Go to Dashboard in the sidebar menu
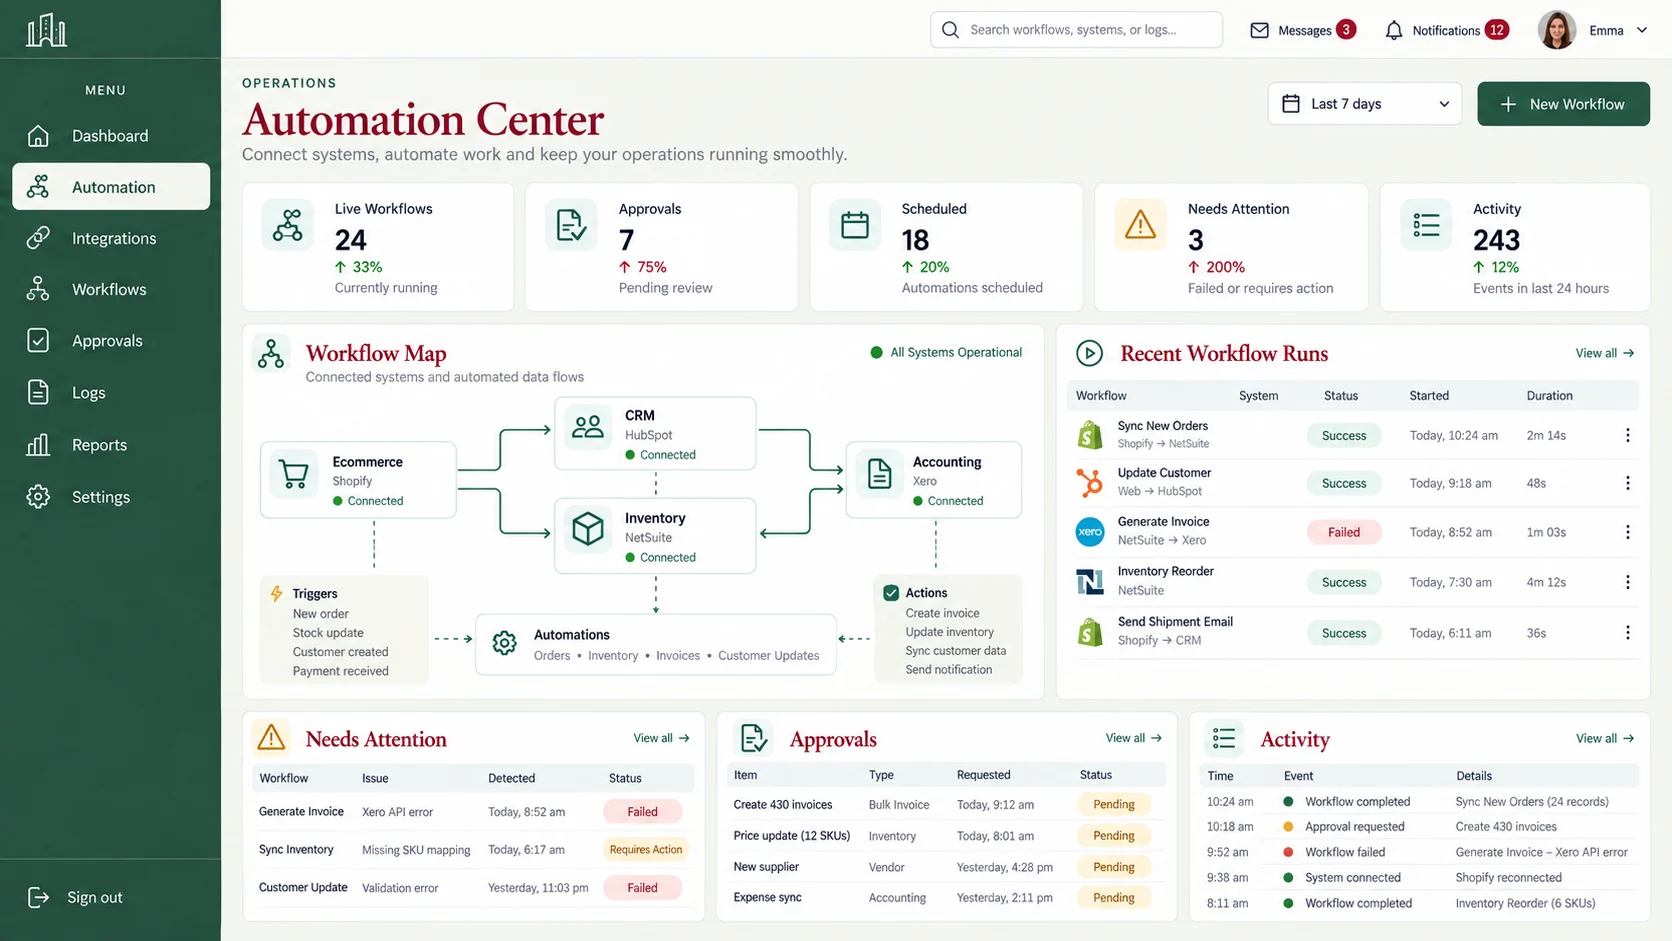 pos(110,136)
